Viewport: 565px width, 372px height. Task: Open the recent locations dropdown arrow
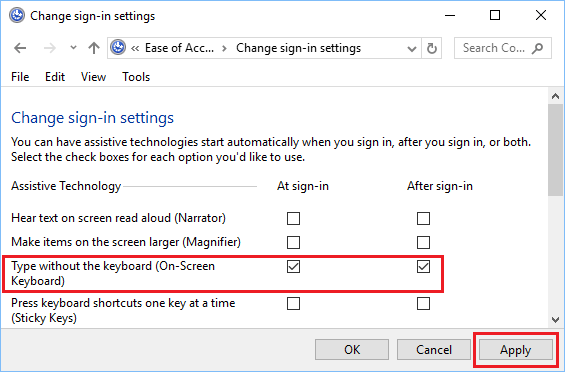tap(73, 48)
